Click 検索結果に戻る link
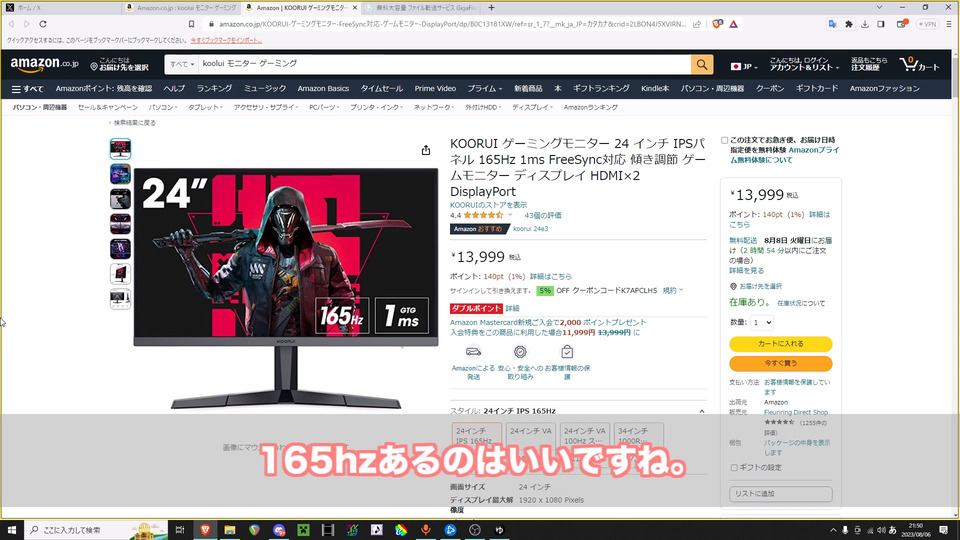The image size is (960, 540). (133, 122)
